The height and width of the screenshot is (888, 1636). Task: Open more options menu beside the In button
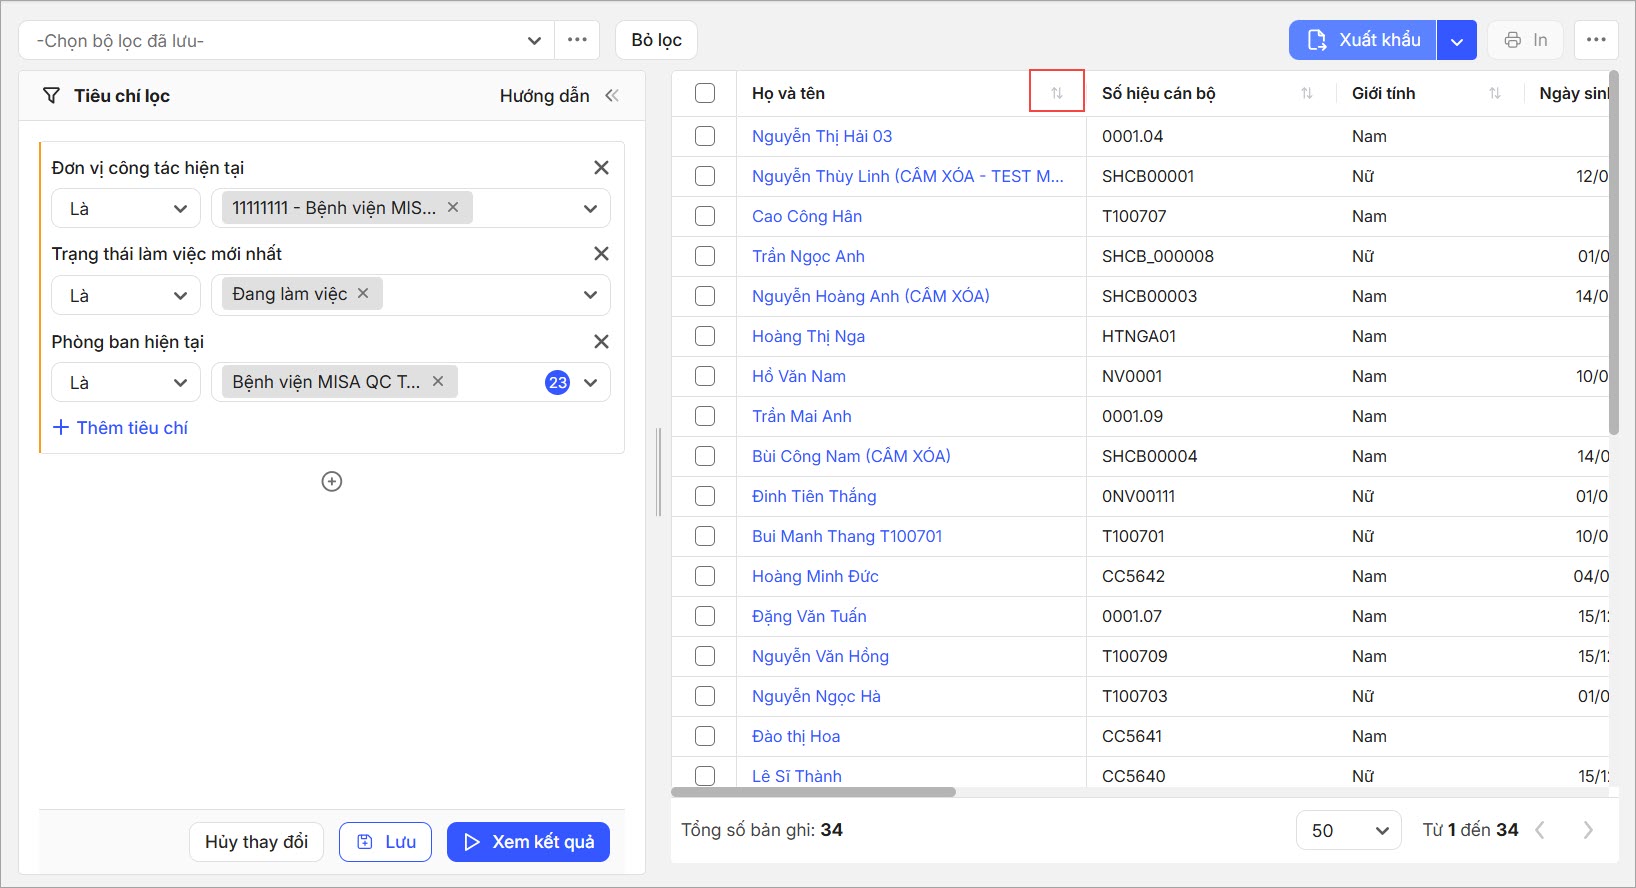[1596, 40]
